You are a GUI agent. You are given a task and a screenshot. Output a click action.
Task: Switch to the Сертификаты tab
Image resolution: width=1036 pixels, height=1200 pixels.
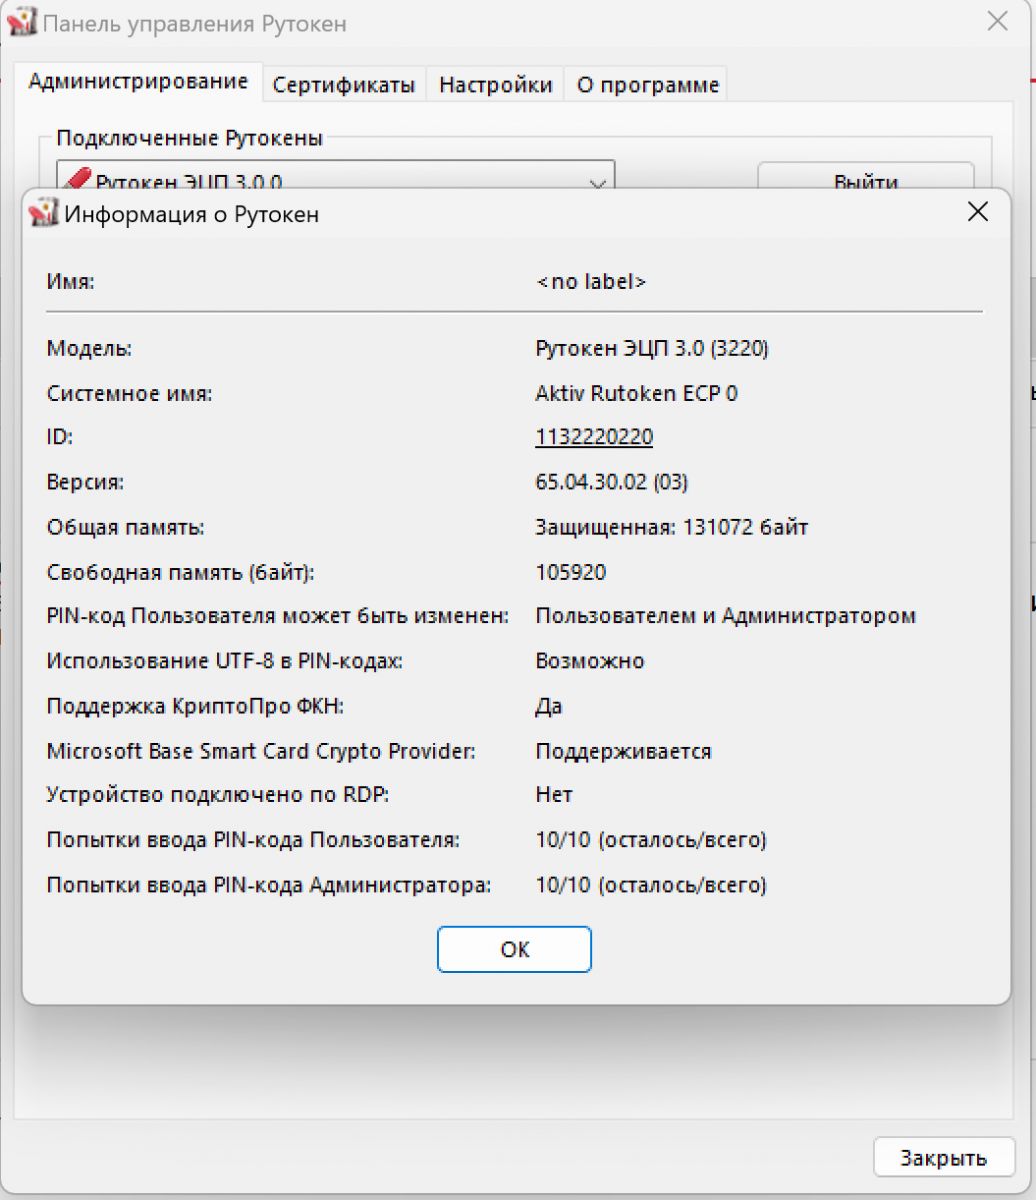pos(344,85)
